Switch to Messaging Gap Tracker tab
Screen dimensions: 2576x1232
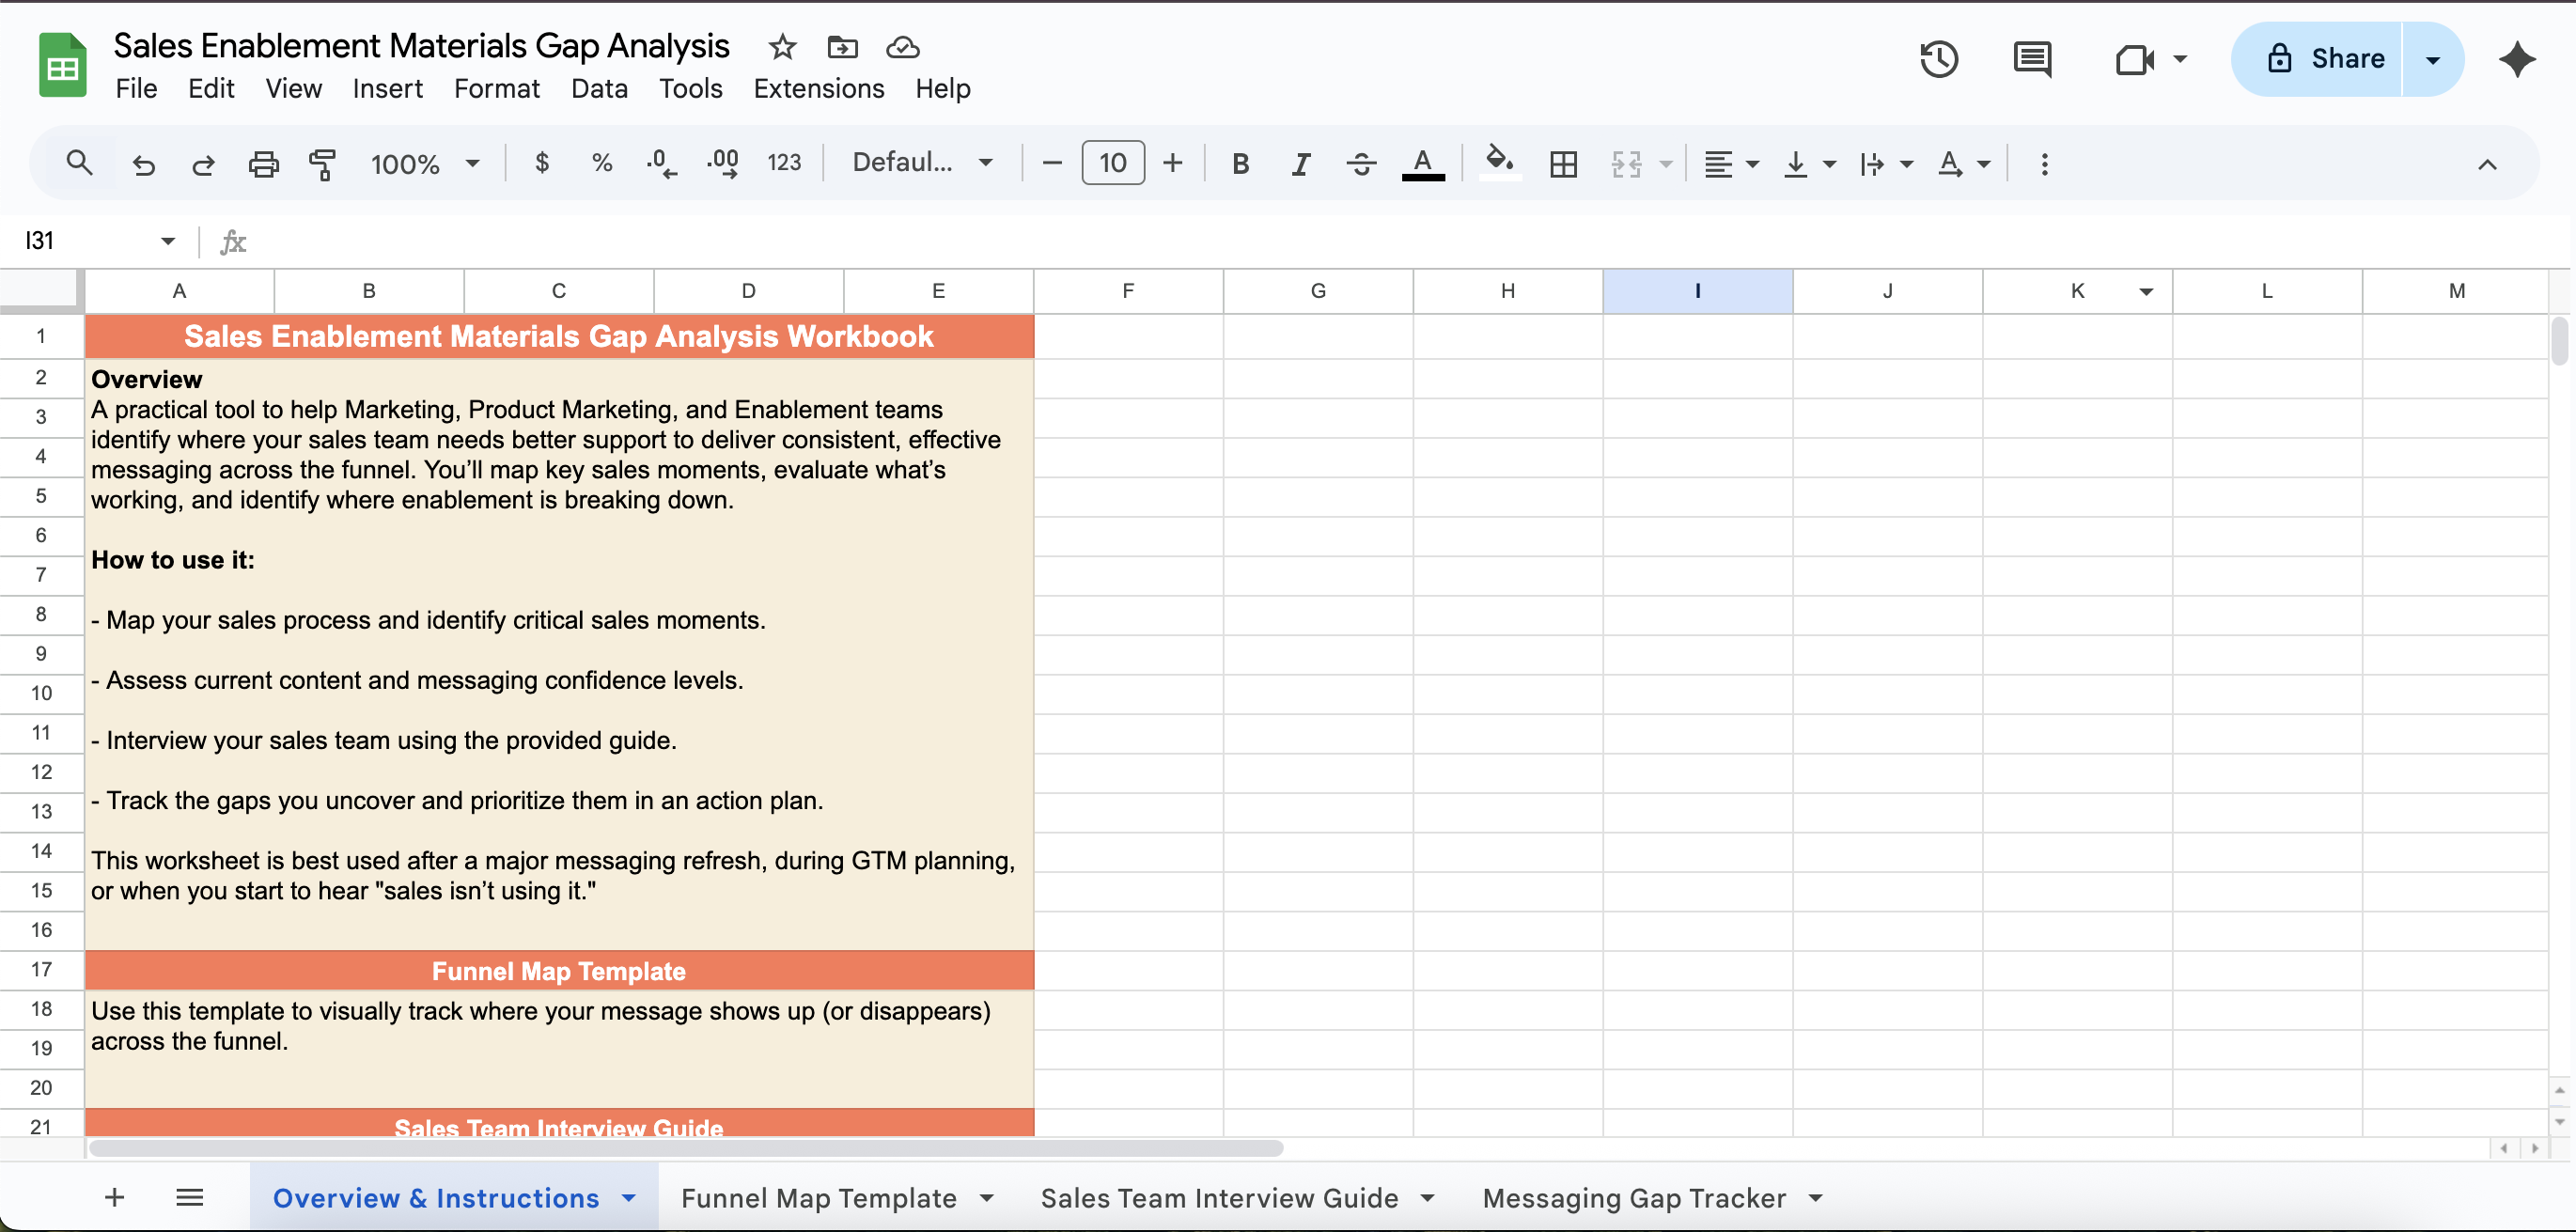1634,1197
